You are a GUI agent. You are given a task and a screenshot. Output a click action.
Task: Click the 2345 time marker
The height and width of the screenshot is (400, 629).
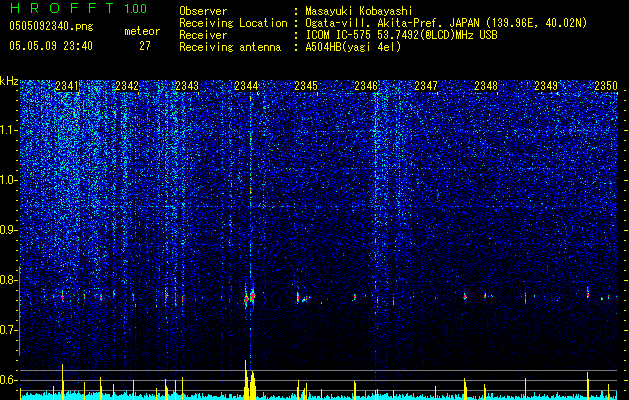pos(306,86)
